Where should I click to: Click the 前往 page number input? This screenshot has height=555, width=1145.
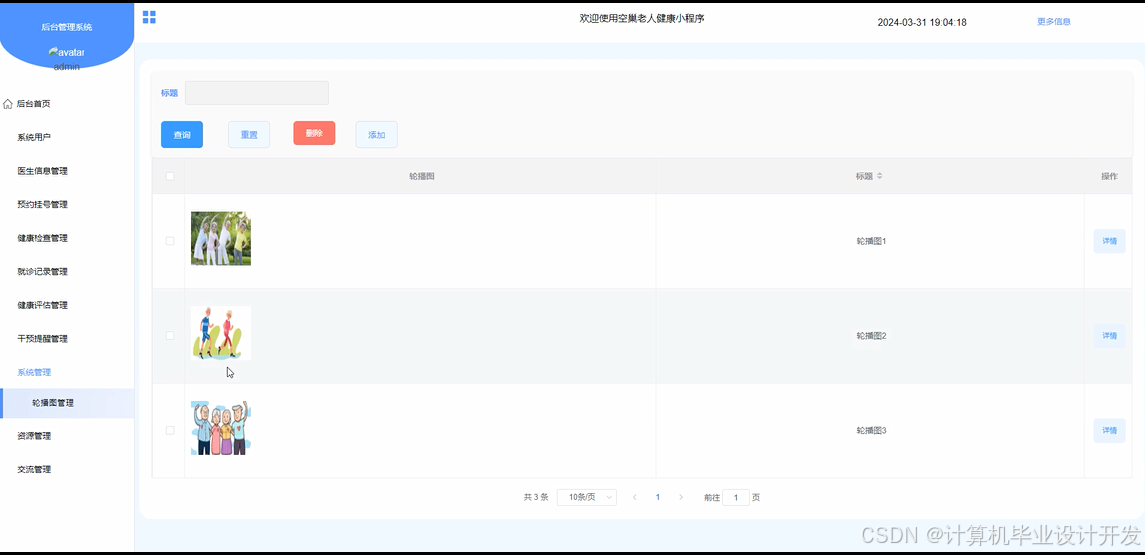click(735, 498)
